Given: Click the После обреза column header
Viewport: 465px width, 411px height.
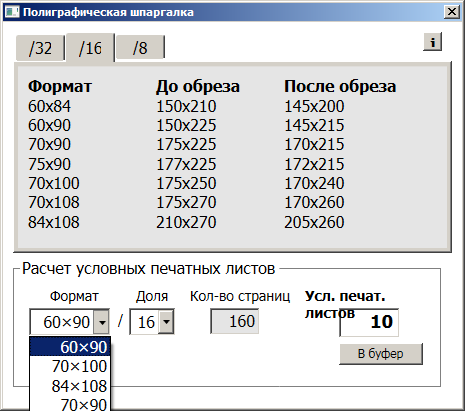Looking at the screenshot, I should [x=340, y=86].
